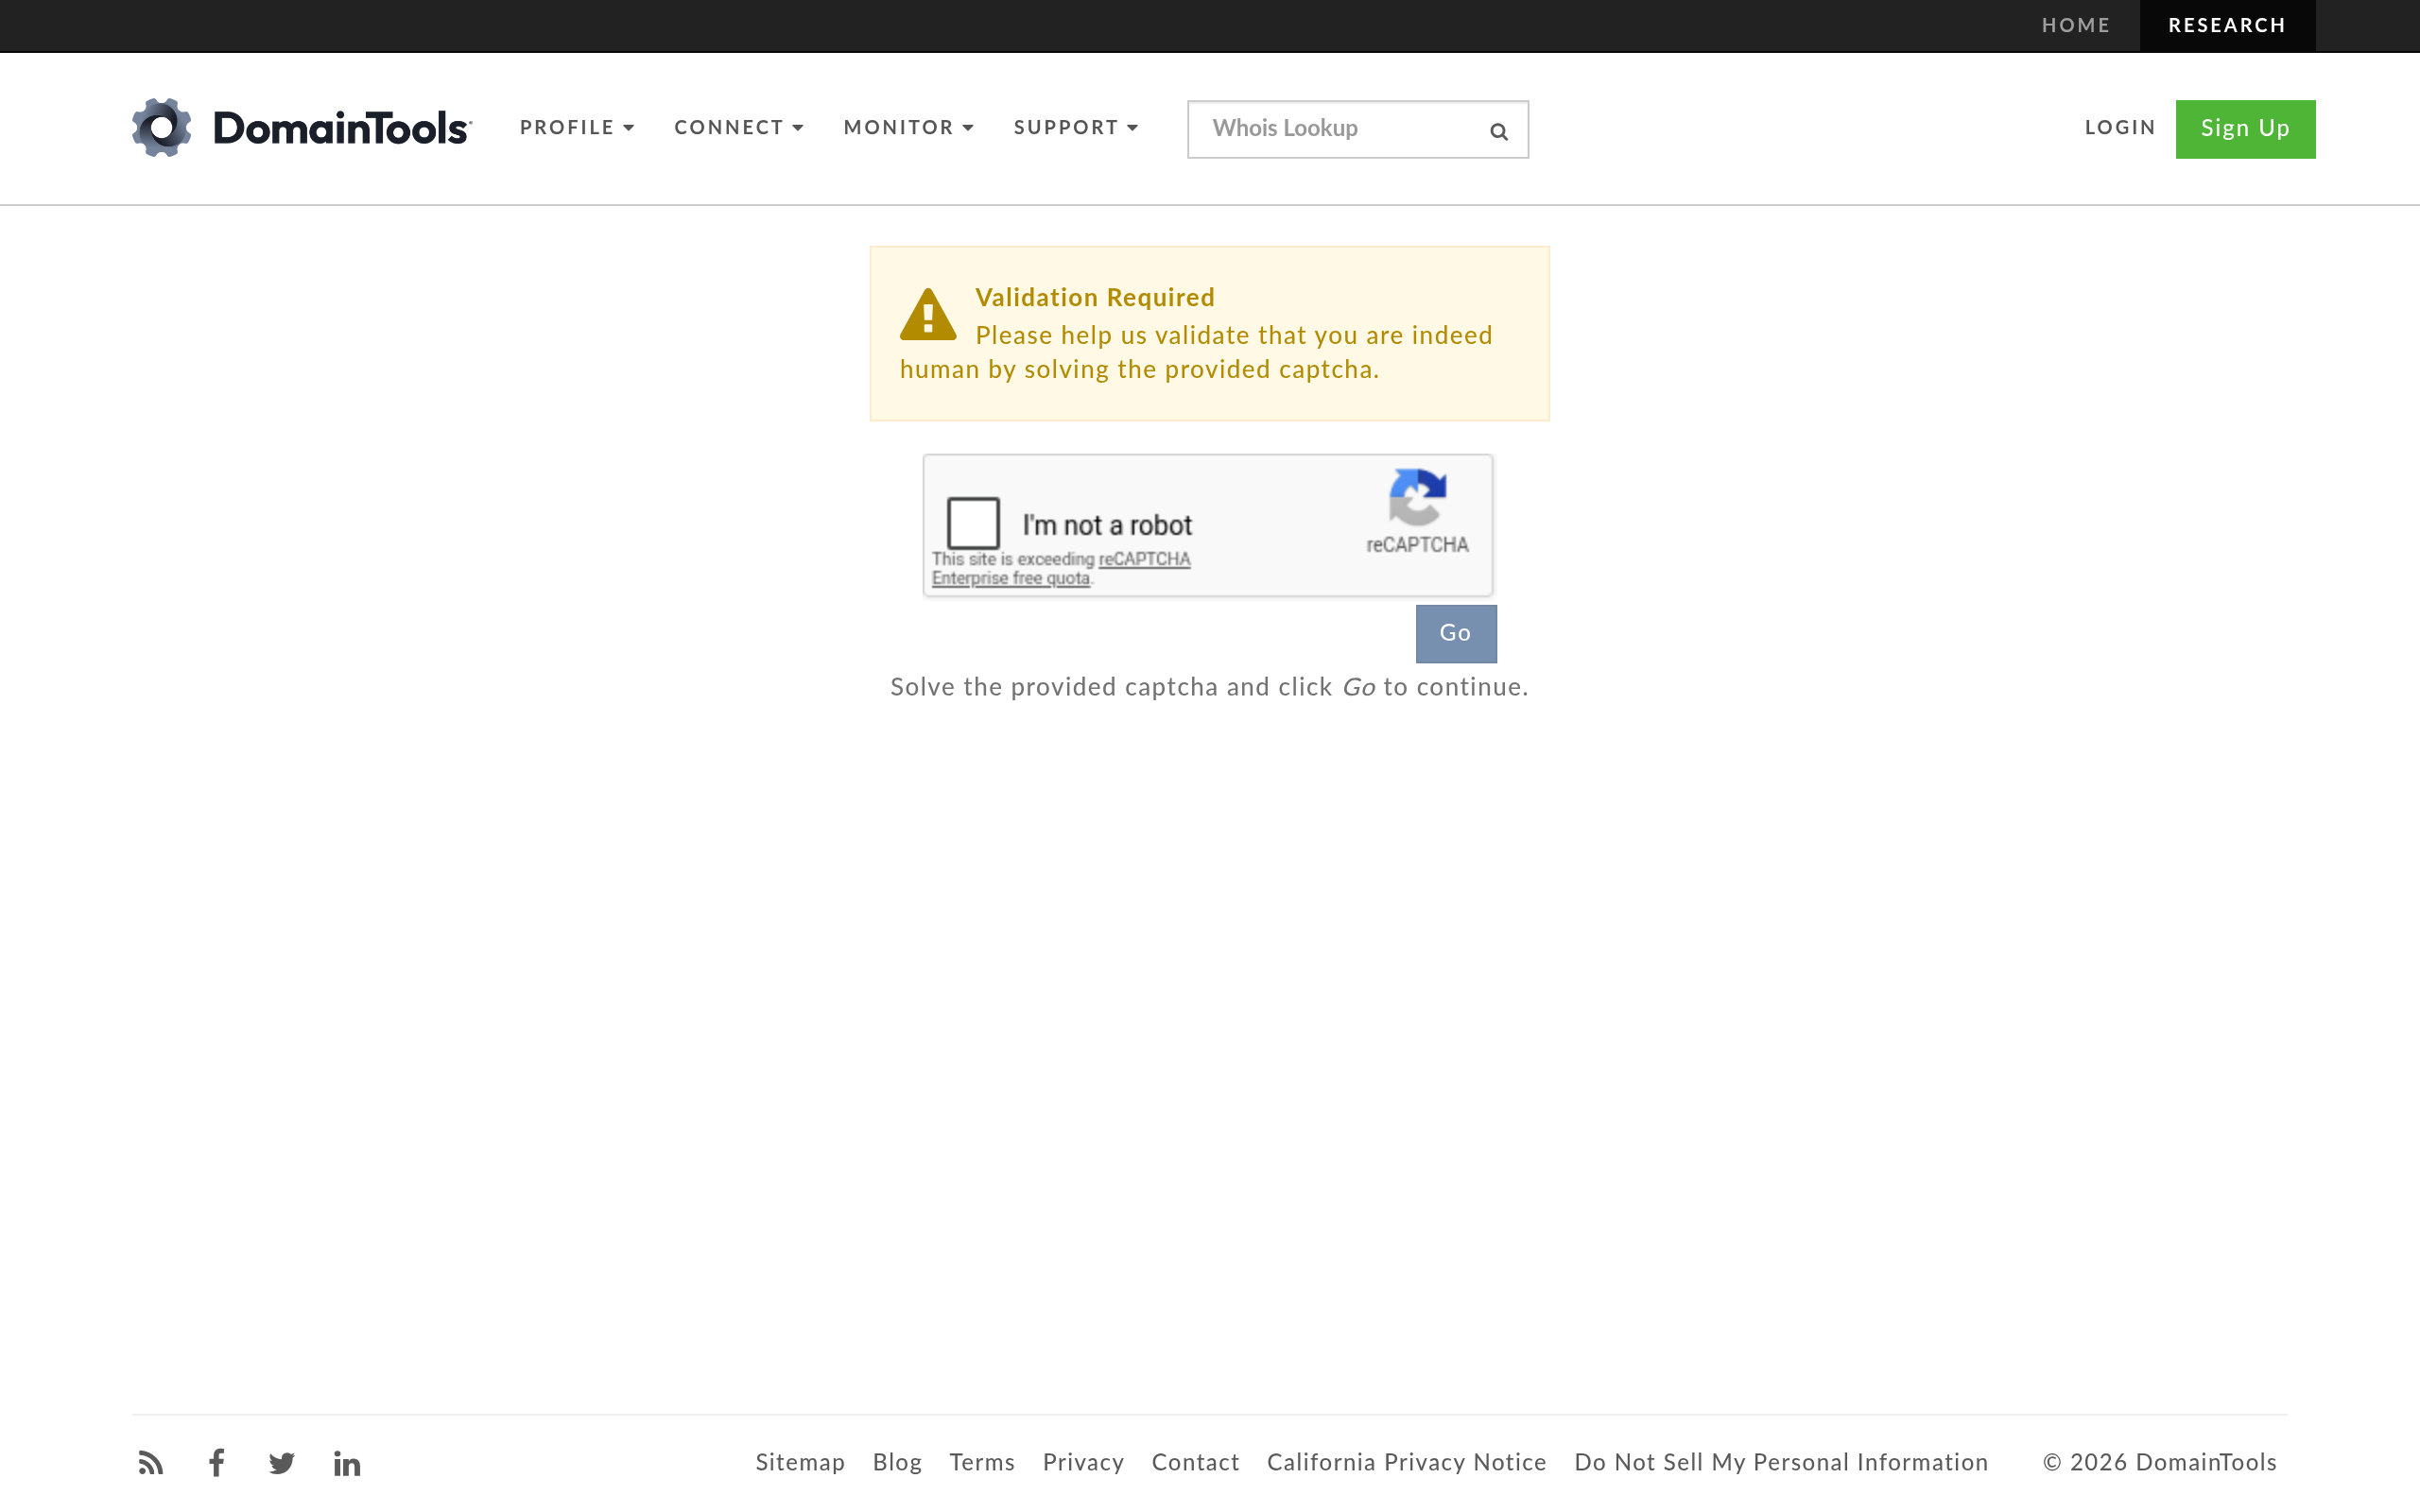
Task: Expand the Profile dropdown menu
Action: 577,128
